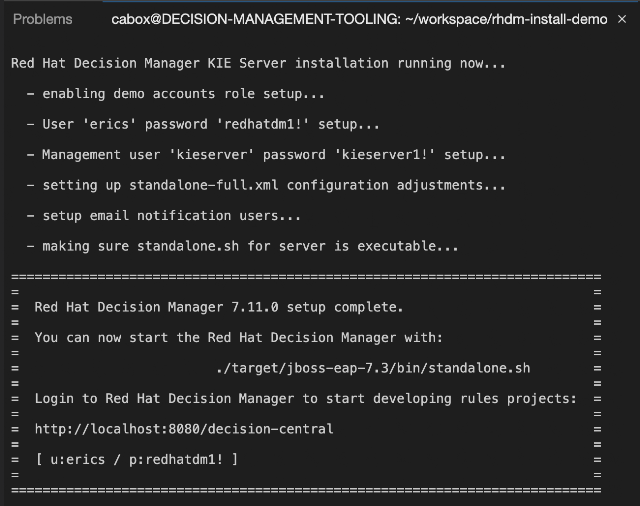The width and height of the screenshot is (640, 506).
Task: Click the ./target/jboss-eap-7.3/bin/standalone.sh path
Action: [x=373, y=368]
